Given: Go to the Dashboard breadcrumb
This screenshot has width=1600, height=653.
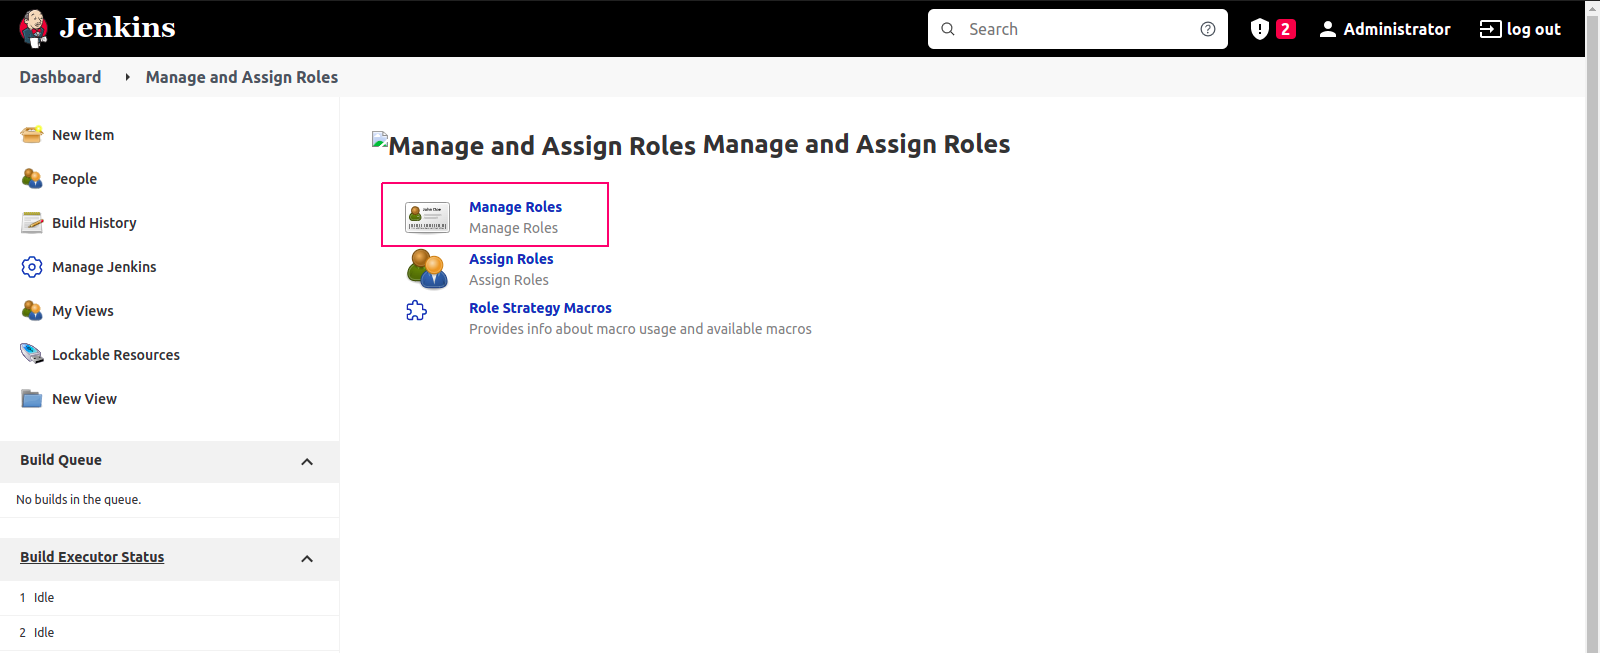Looking at the screenshot, I should tap(60, 77).
